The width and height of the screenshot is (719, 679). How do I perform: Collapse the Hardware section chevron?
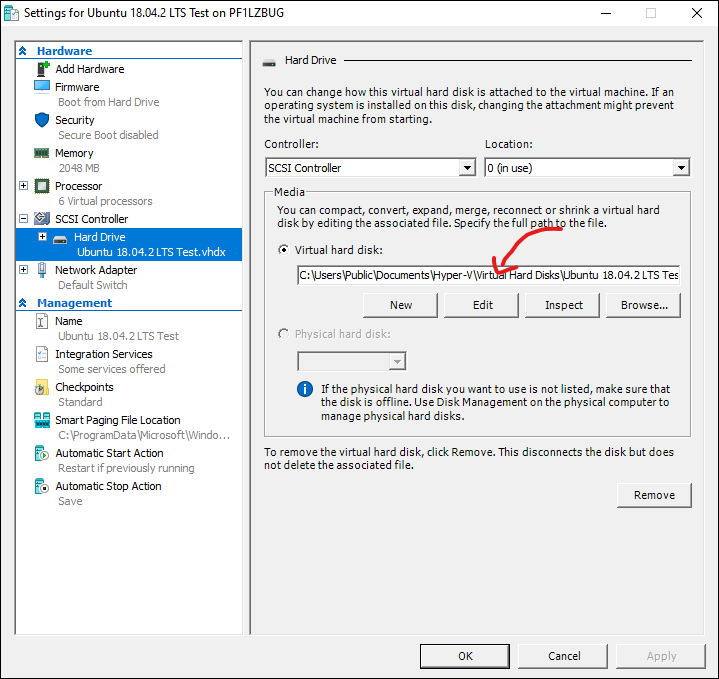click(x=23, y=51)
